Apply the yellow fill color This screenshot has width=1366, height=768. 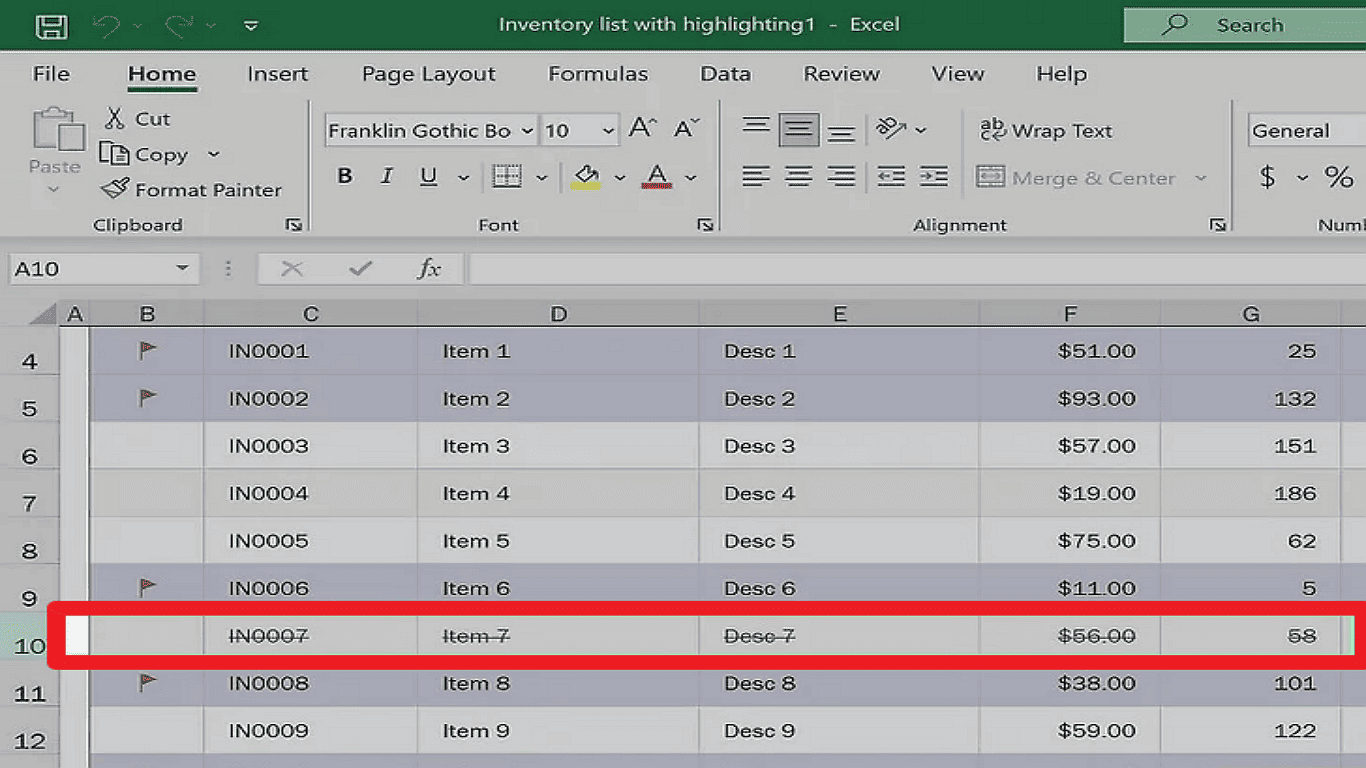tap(586, 177)
